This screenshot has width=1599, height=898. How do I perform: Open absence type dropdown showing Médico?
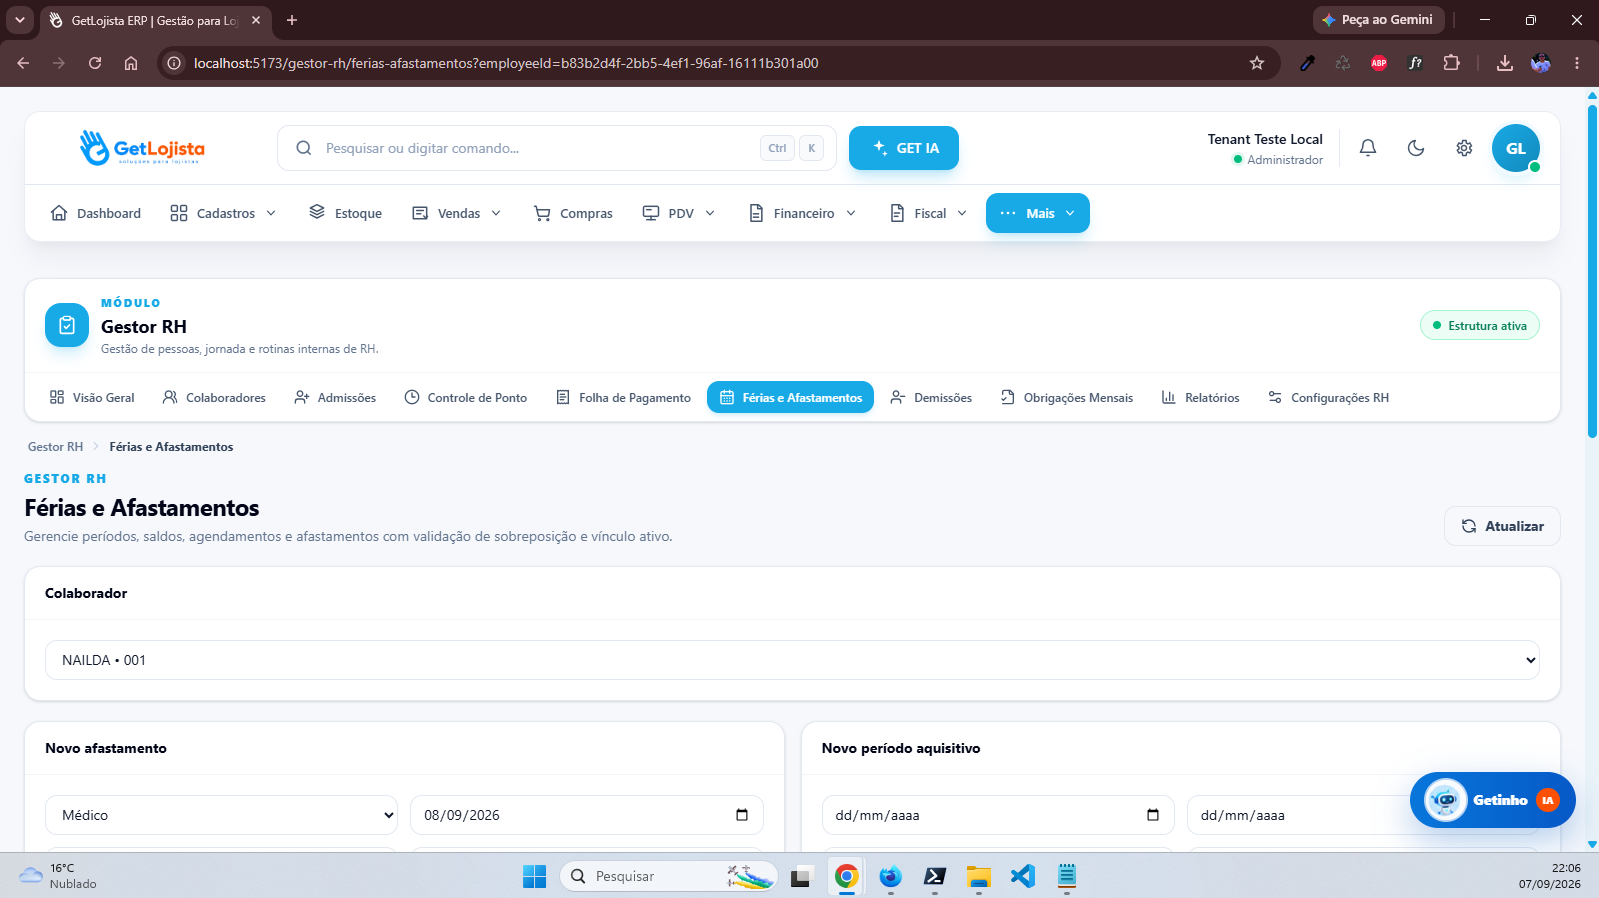(221, 815)
